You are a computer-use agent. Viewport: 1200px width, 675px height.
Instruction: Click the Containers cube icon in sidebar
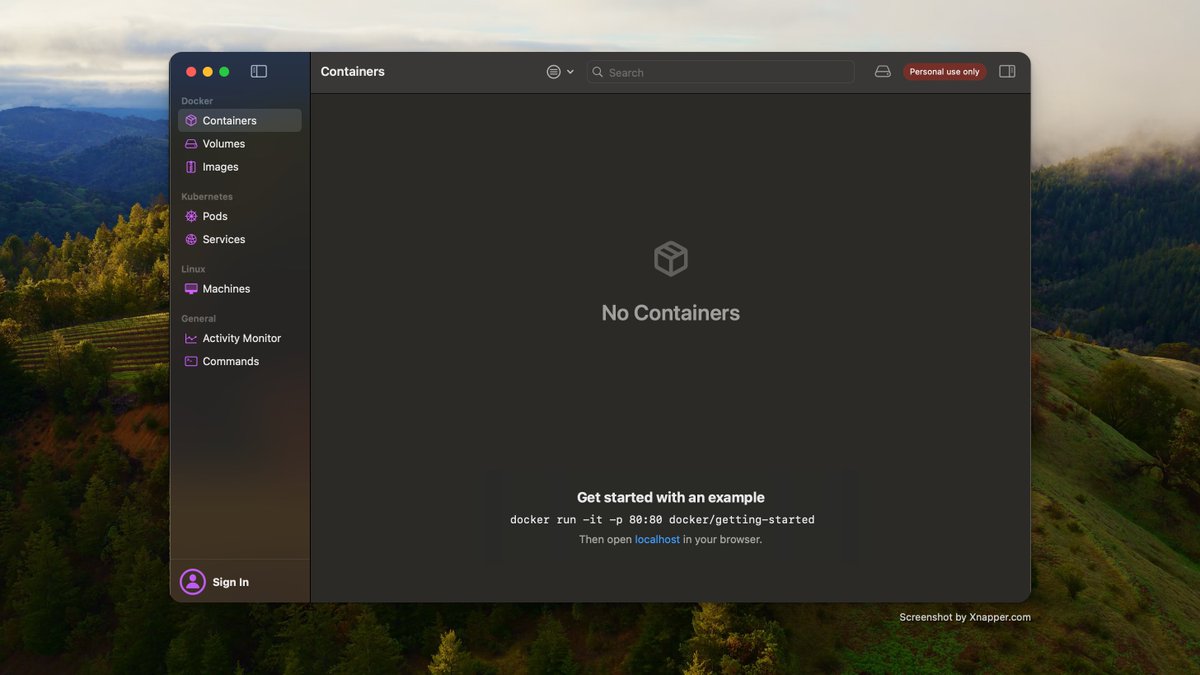coord(191,120)
